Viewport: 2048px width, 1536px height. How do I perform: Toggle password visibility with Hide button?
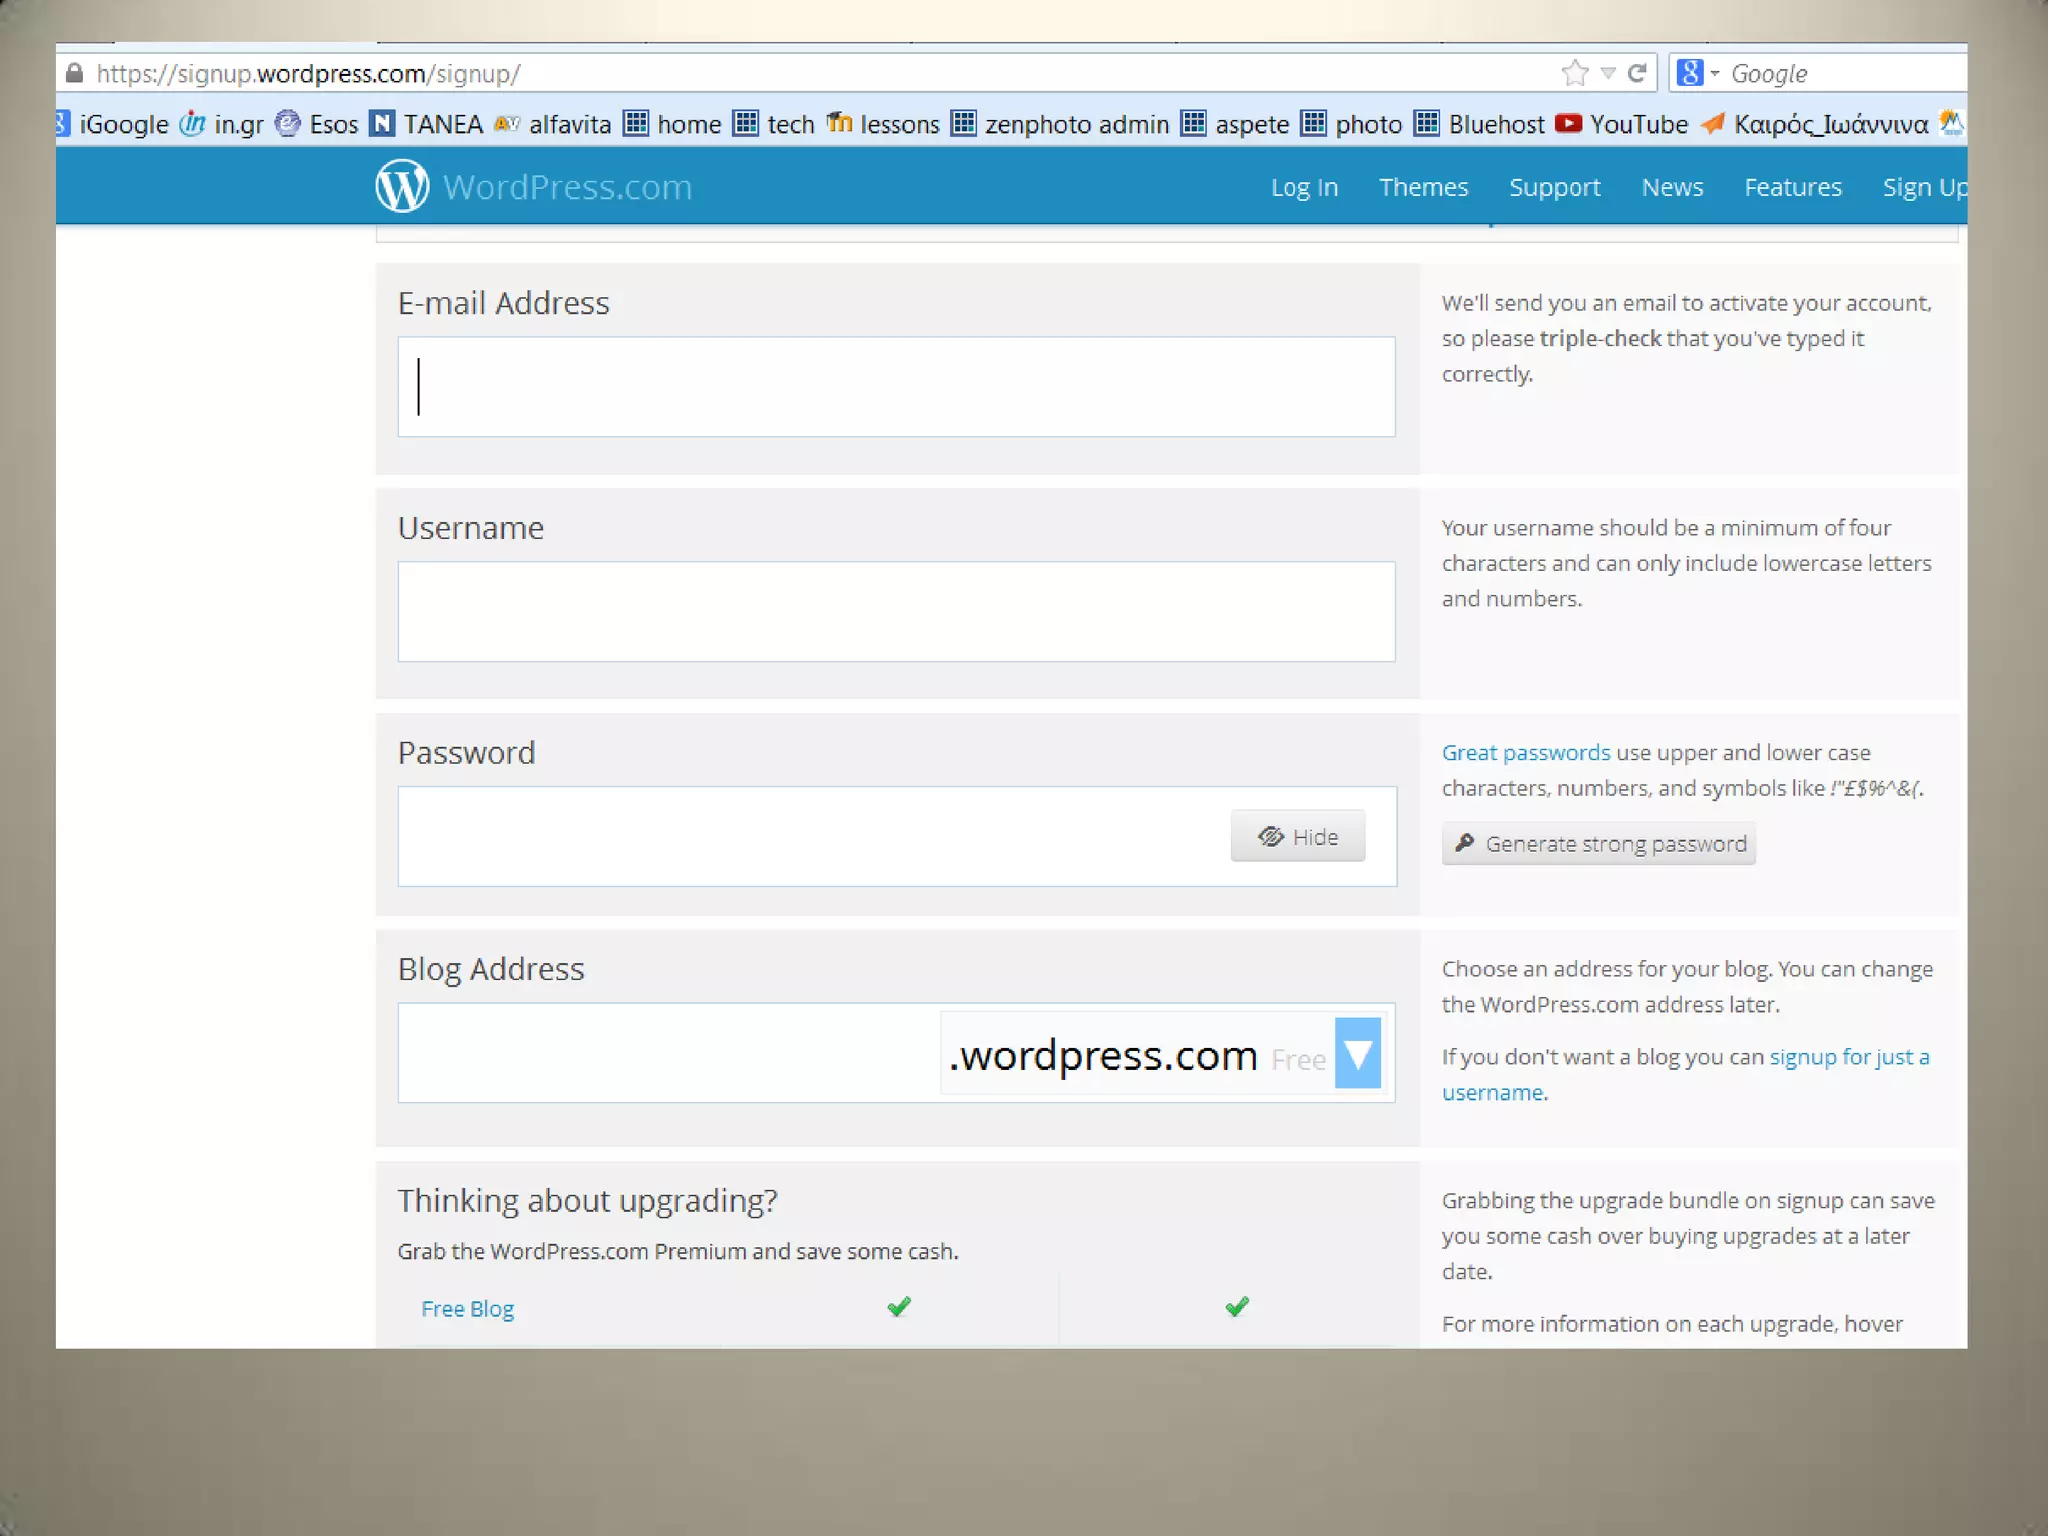pos(1297,836)
